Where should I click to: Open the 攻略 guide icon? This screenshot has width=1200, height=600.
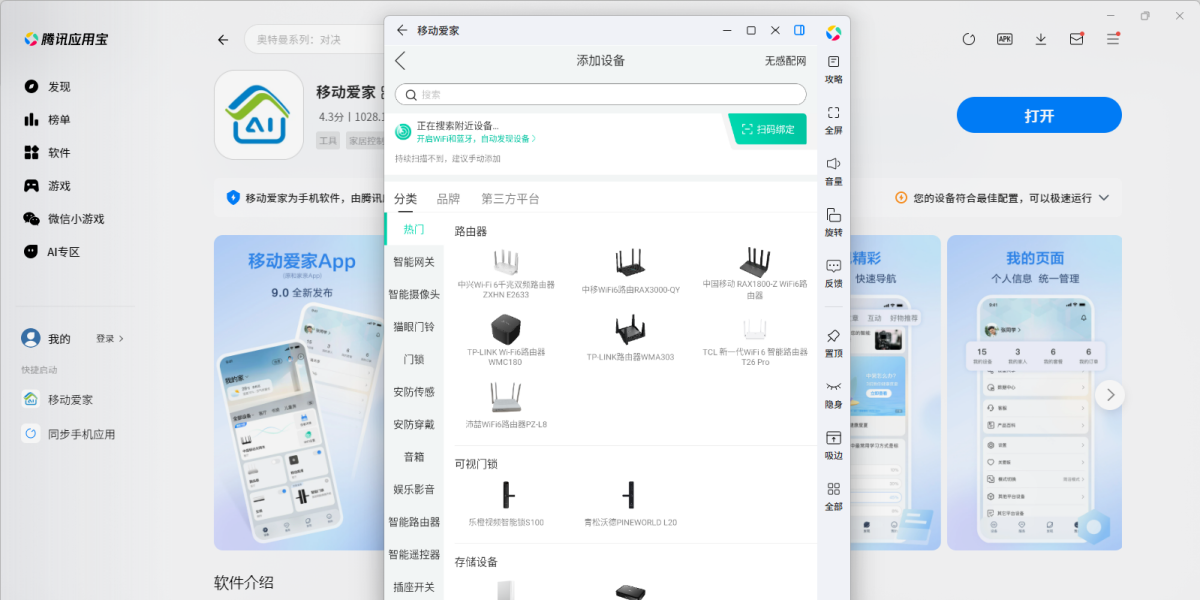tap(833, 63)
